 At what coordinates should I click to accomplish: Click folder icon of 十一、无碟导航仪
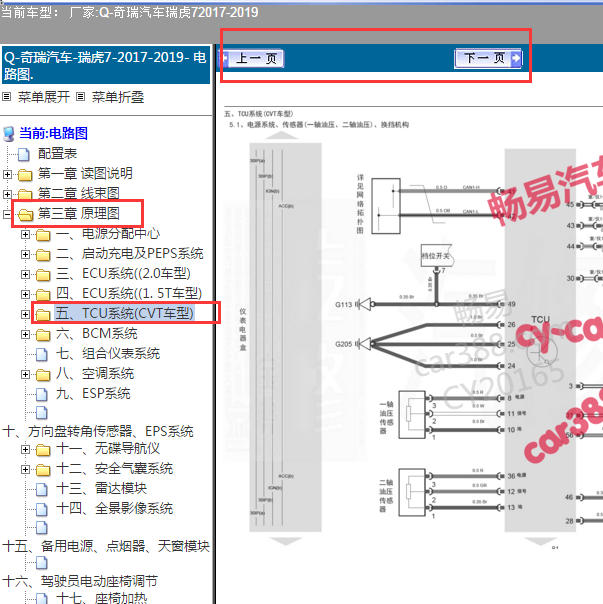(x=43, y=450)
